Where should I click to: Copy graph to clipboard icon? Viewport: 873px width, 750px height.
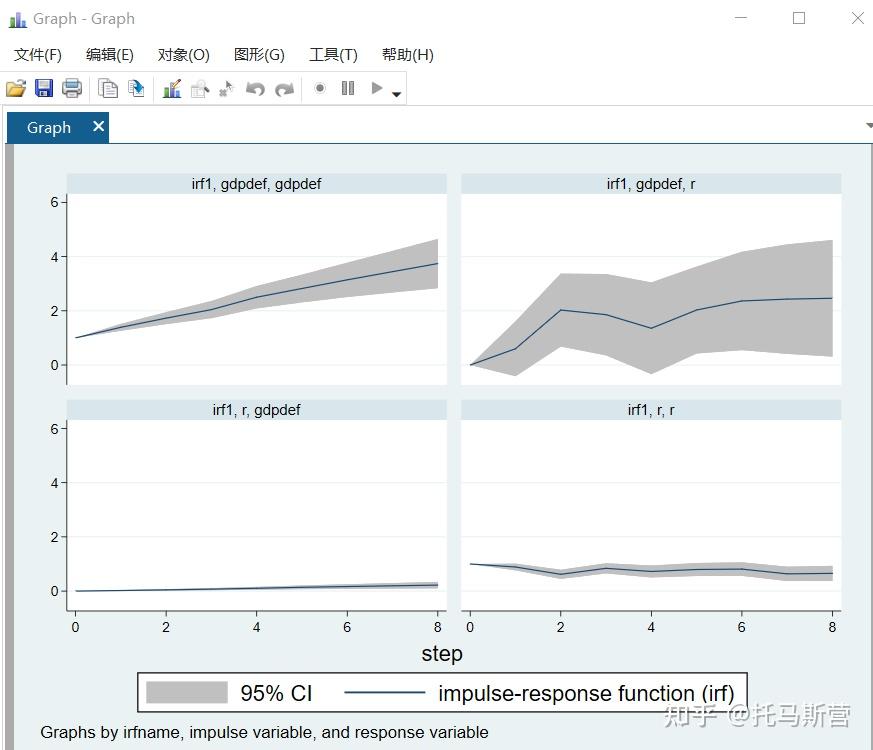click(107, 89)
